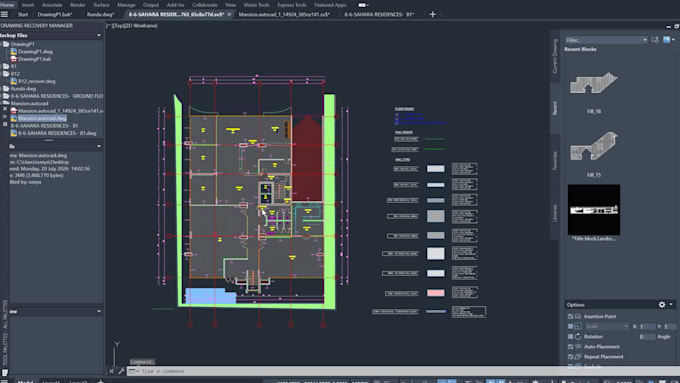680x383 pixels.
Task: Switch to the Manage ribbon tab
Action: 126,5
